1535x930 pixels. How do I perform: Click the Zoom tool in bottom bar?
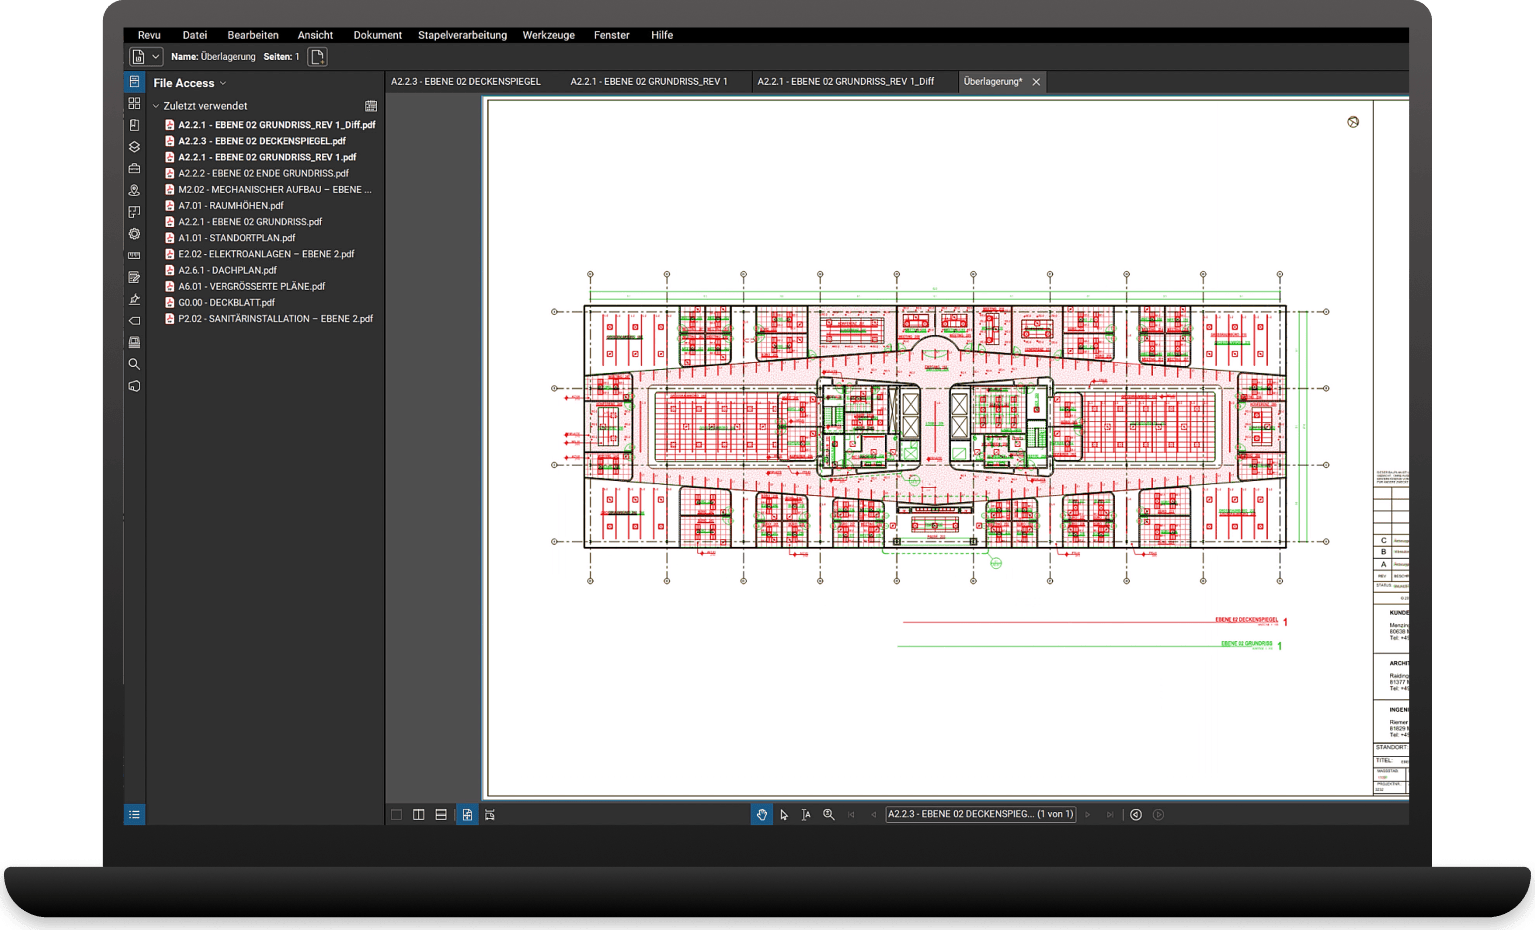click(x=829, y=815)
